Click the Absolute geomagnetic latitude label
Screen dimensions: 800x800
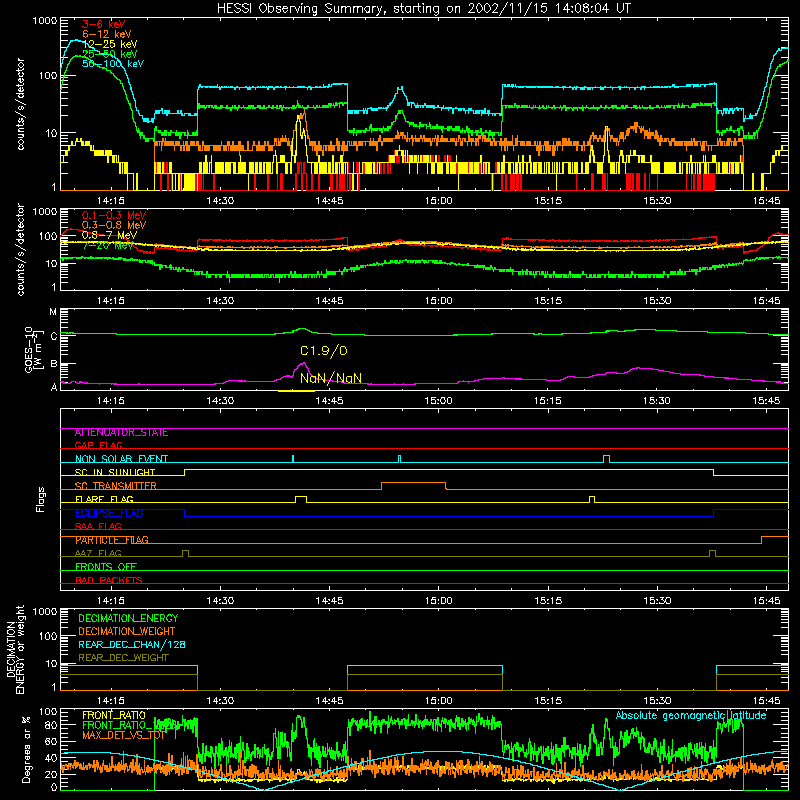pos(691,715)
